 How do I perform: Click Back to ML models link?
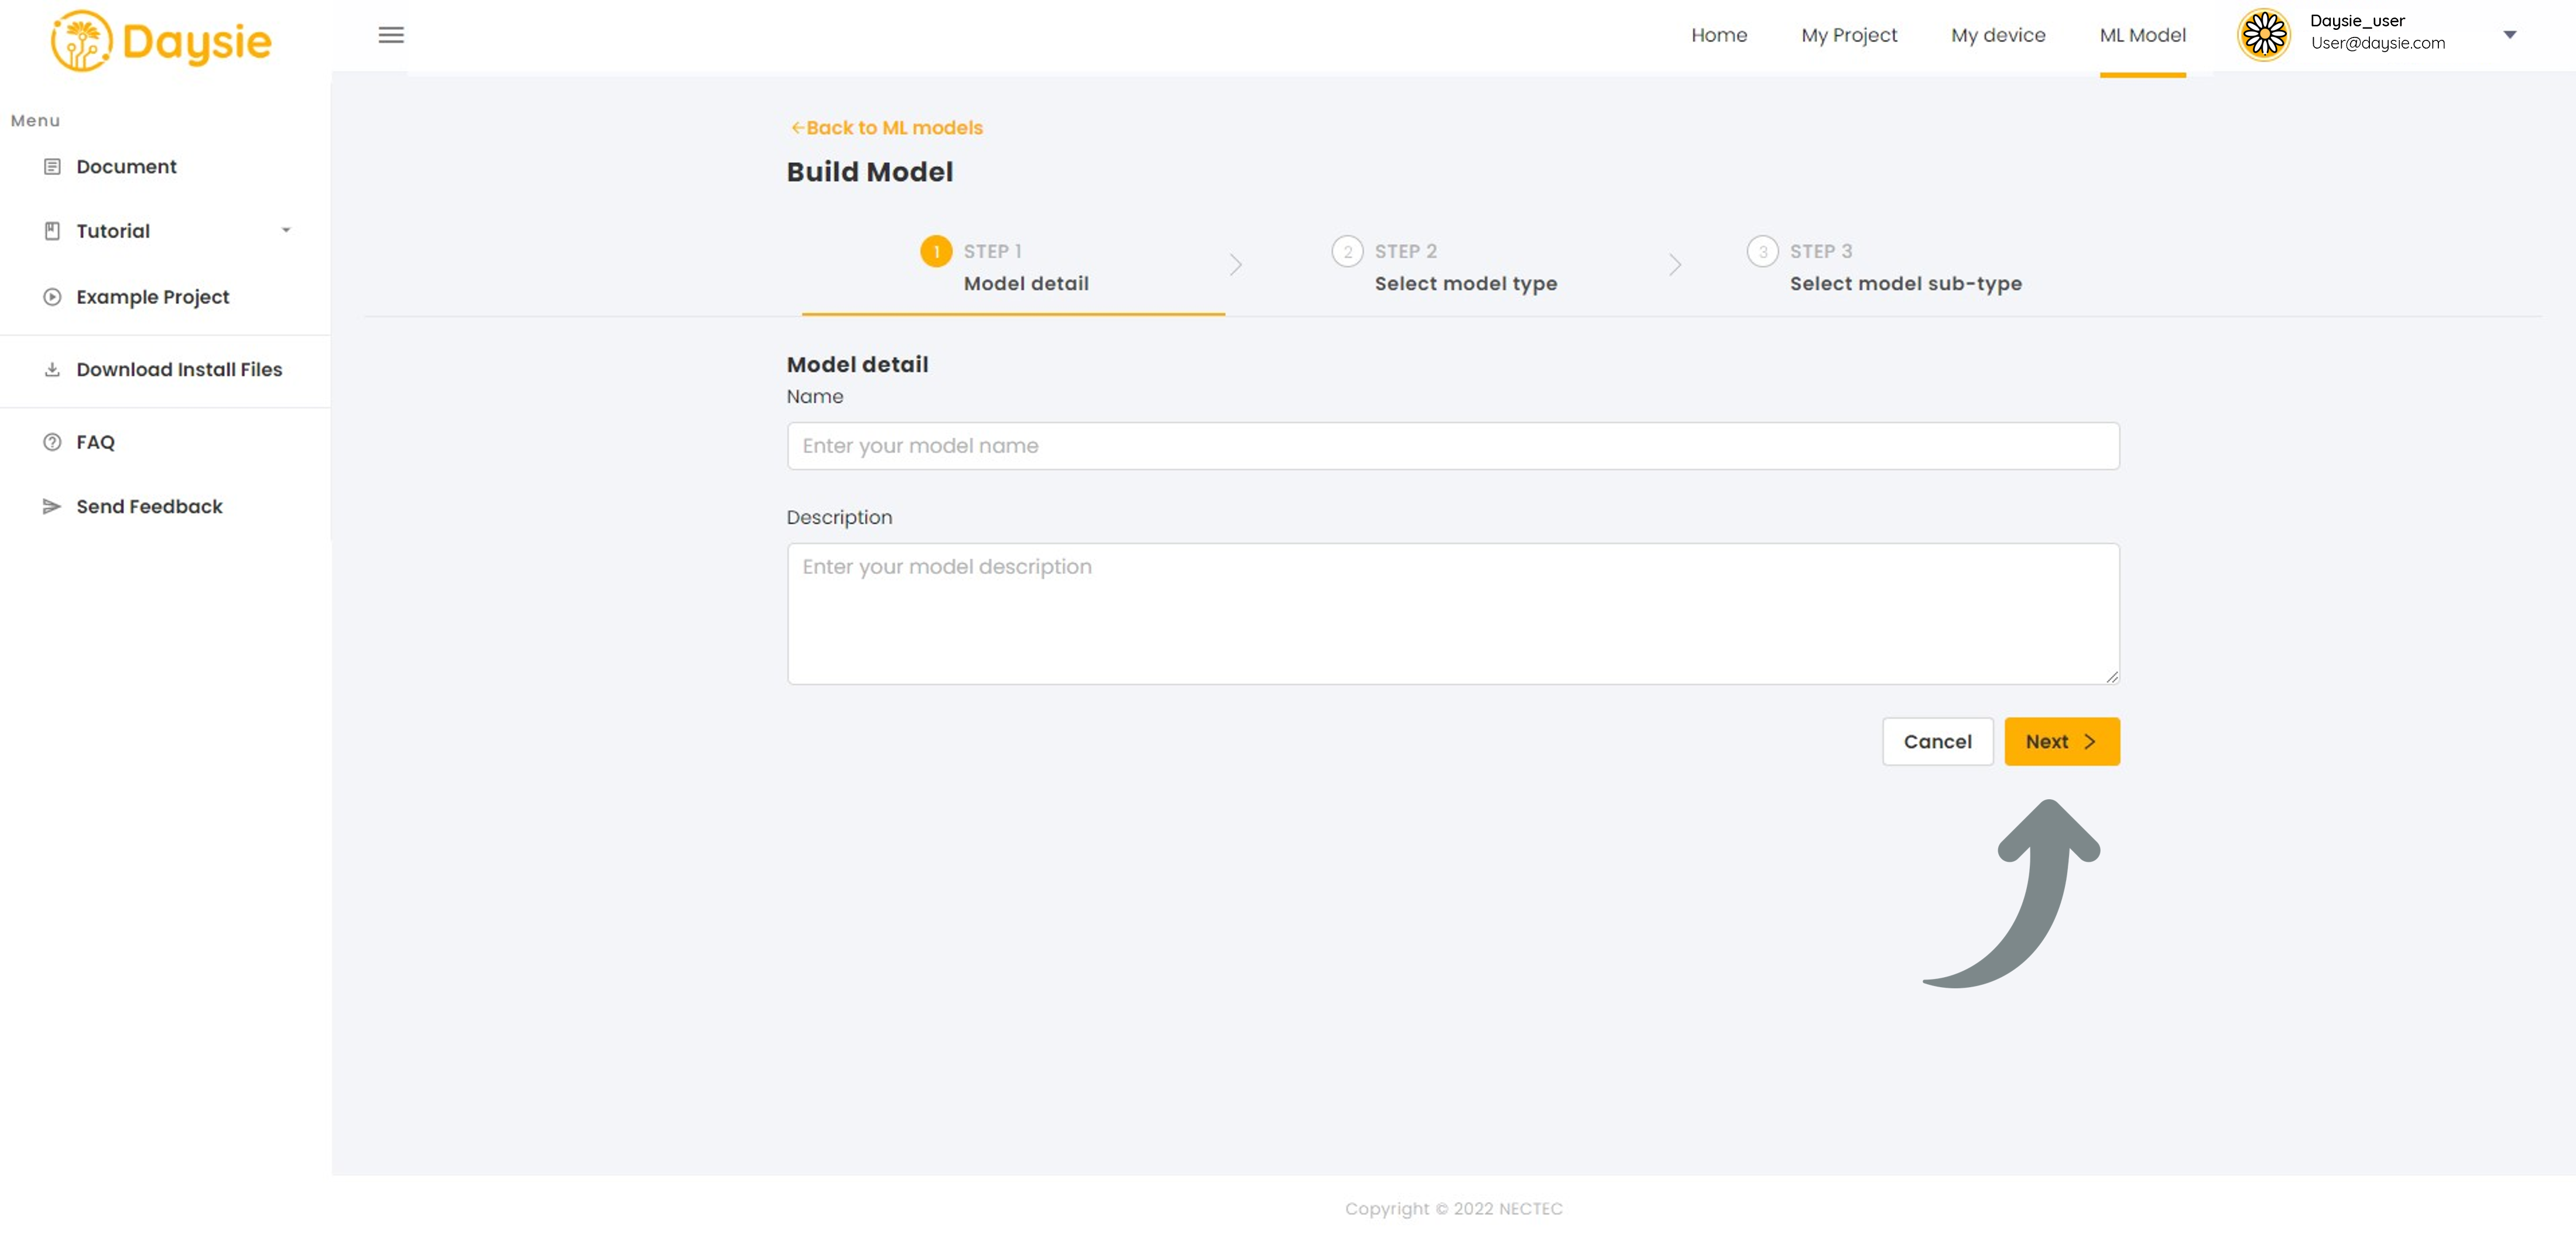(x=887, y=128)
